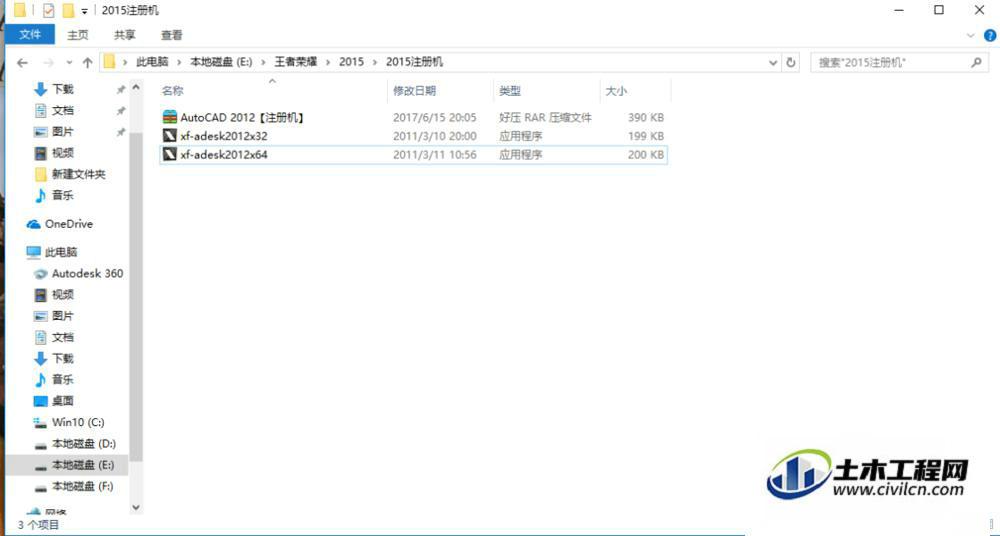Click the new folder icon in title bar
Viewport: 1000px width, 536px height.
click(x=68, y=10)
